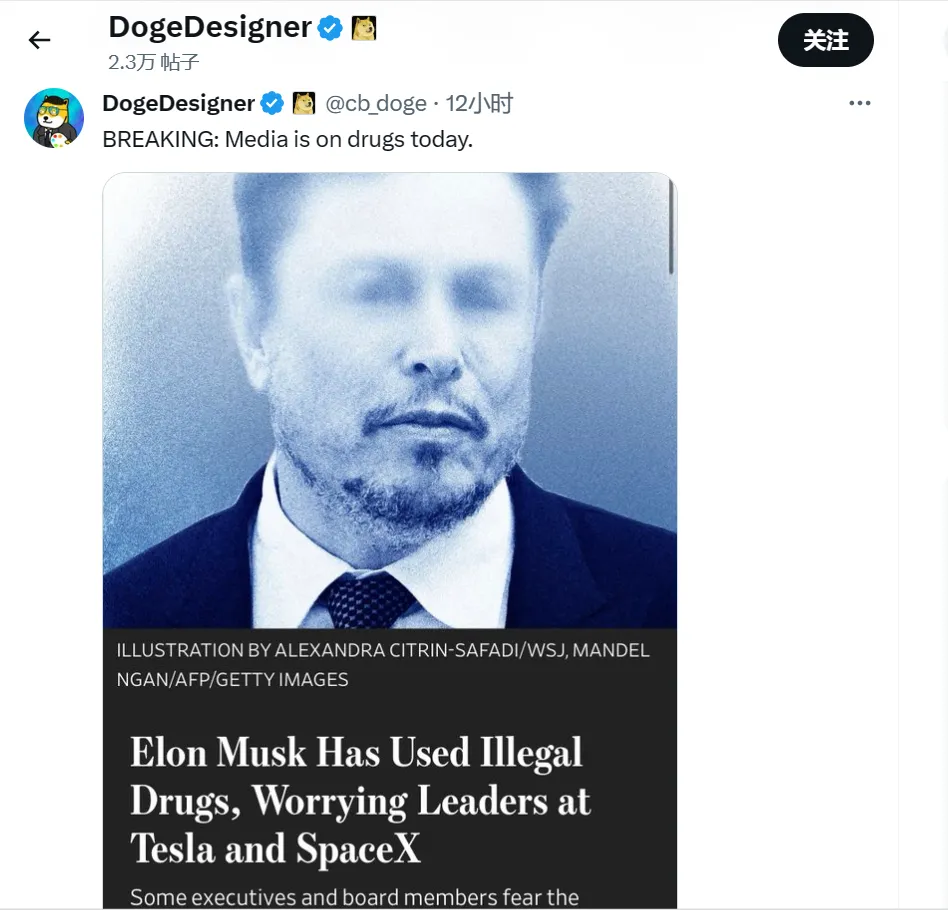Click the headline "Elon Musk Has Used Illegal Drugs"

(x=356, y=752)
